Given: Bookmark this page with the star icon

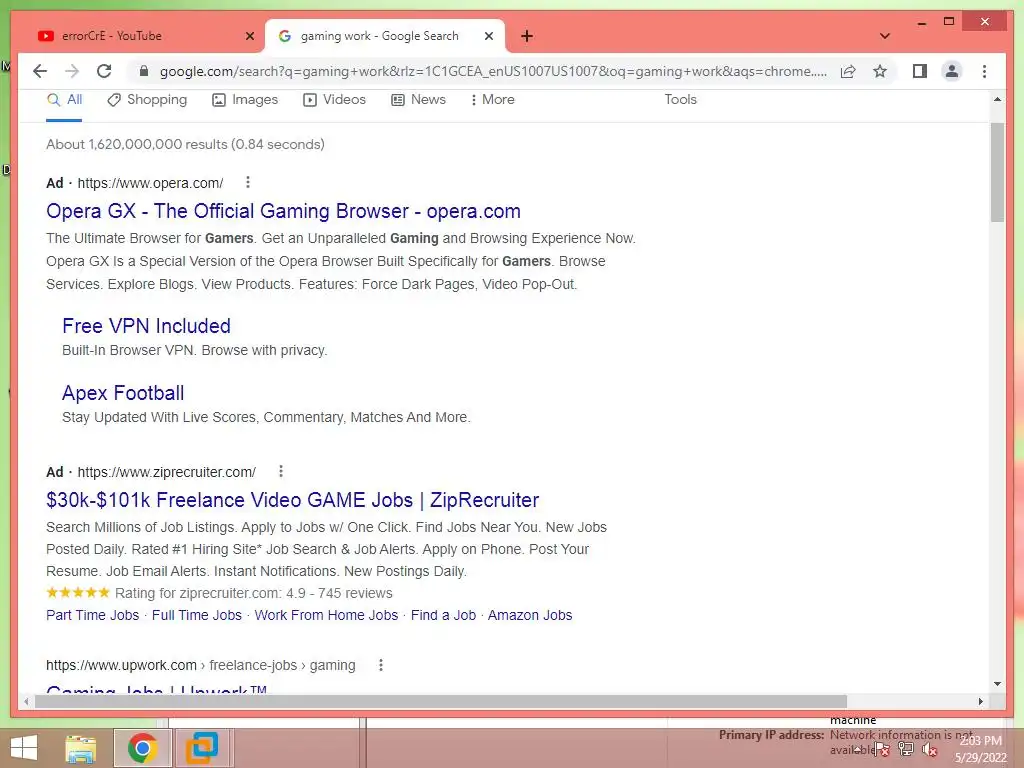Looking at the screenshot, I should (x=880, y=71).
